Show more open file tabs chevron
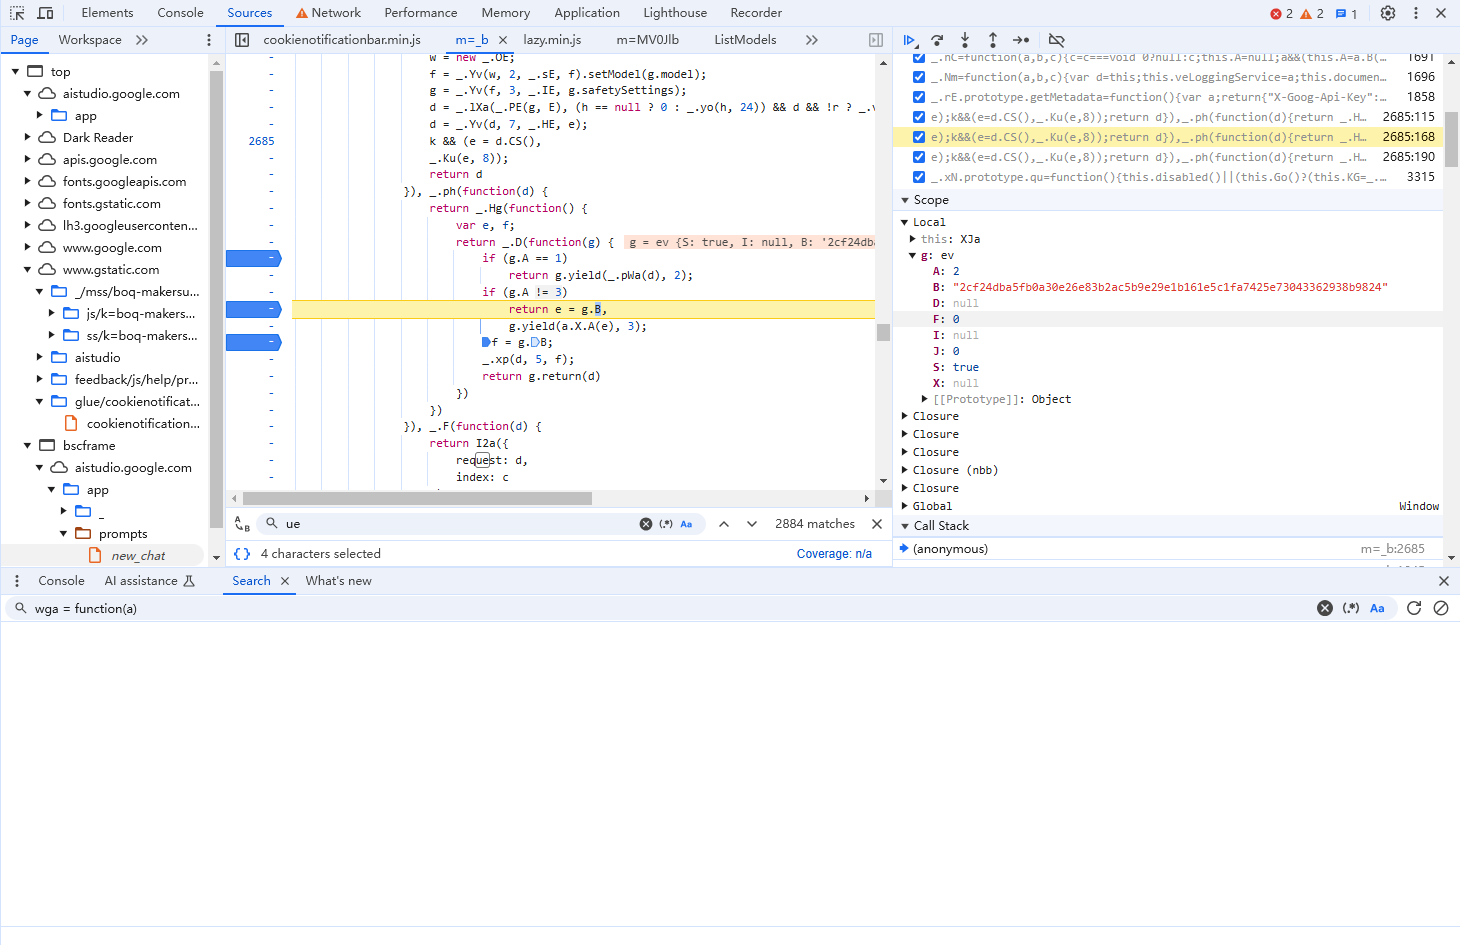The height and width of the screenshot is (945, 1460). pos(812,40)
